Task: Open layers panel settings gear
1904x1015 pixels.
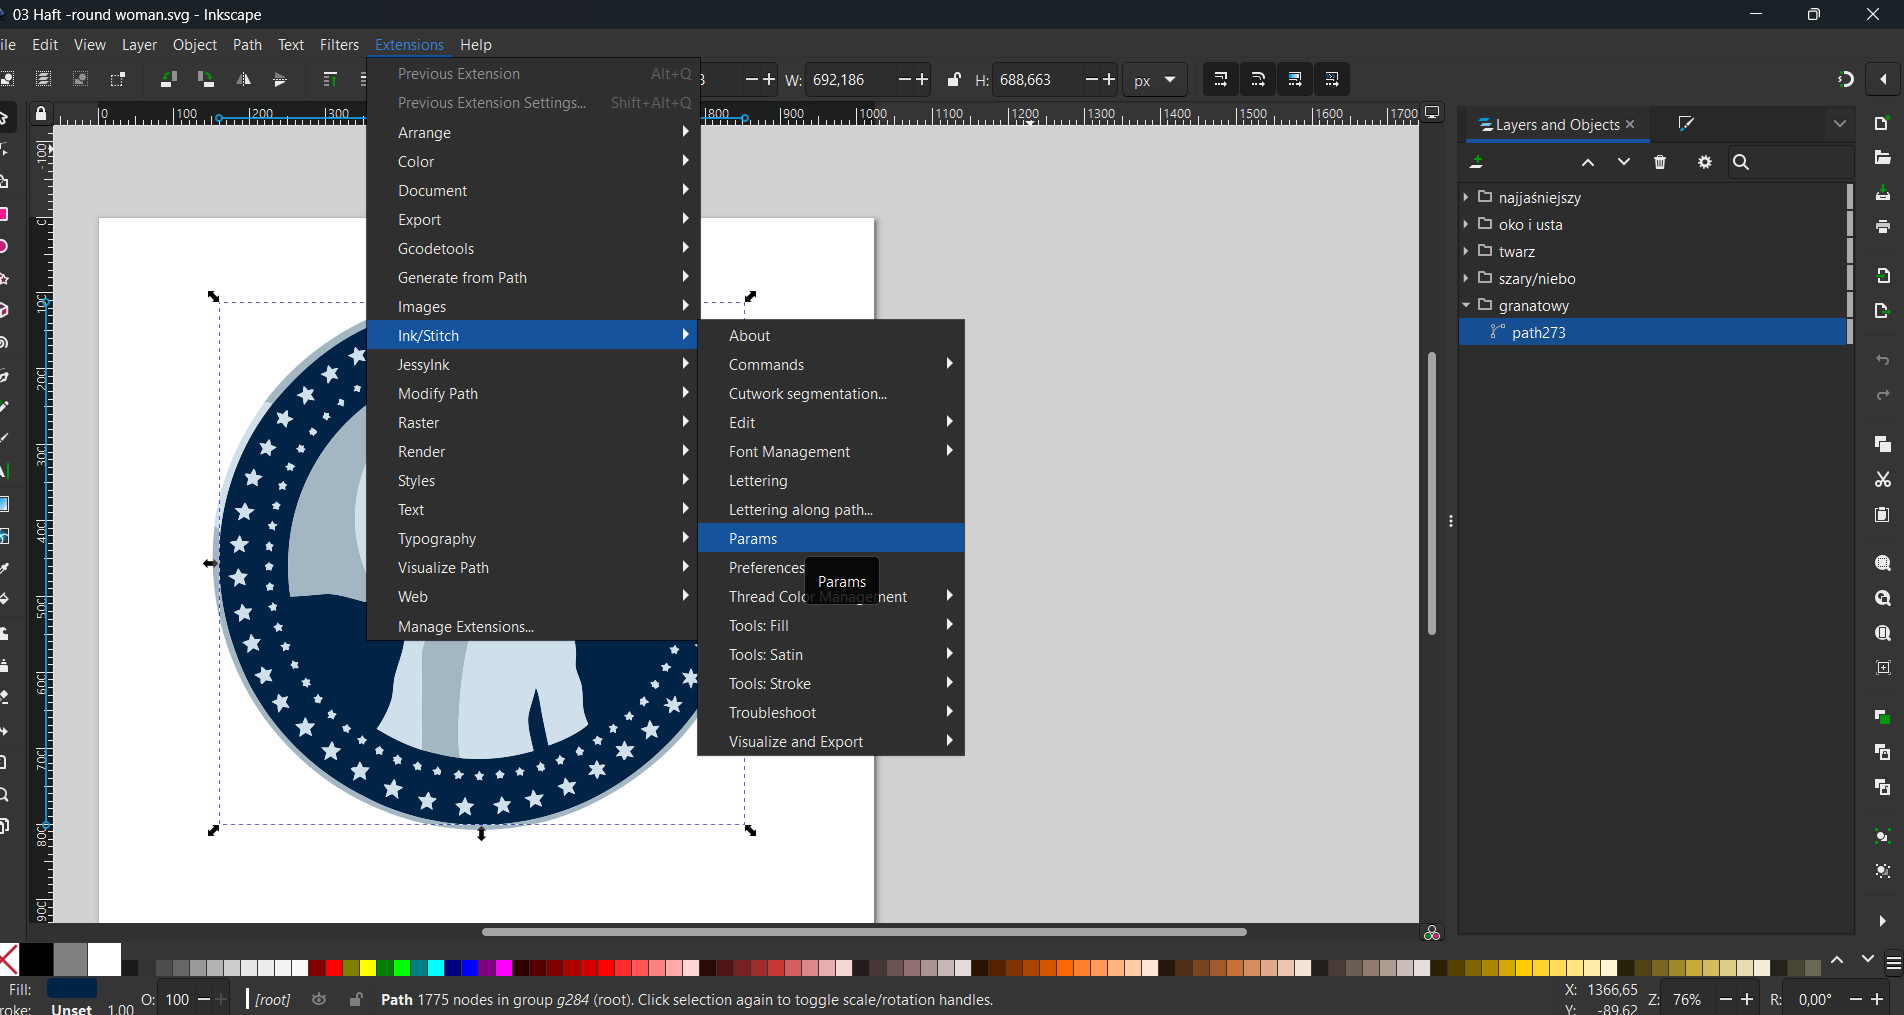Action: point(1705,162)
